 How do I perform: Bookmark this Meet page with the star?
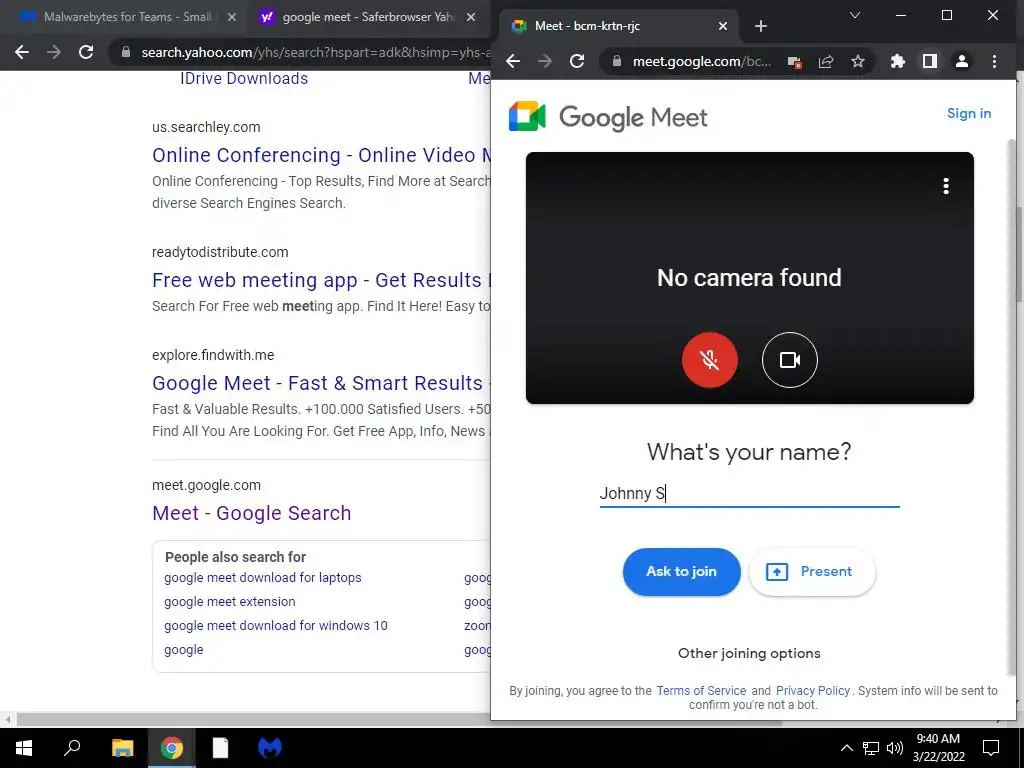[857, 61]
